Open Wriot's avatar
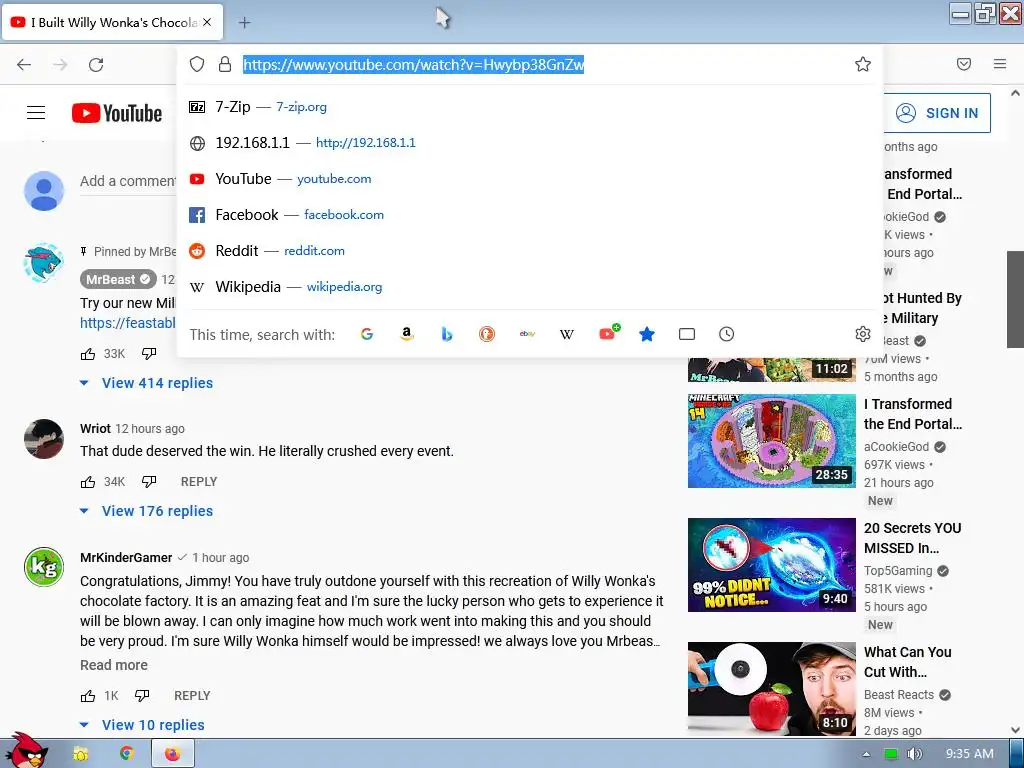The image size is (1024, 768). 44,439
